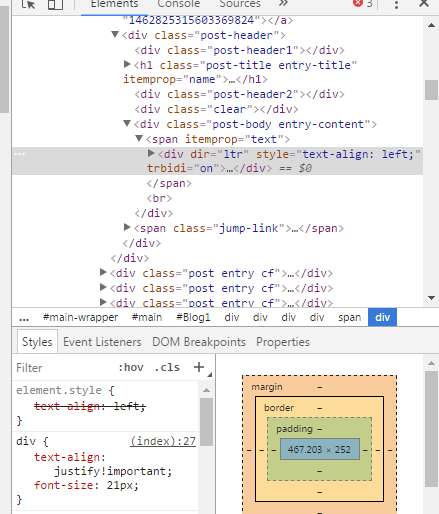
Task: Show more DevTools tabs chevron
Action: 283,4
